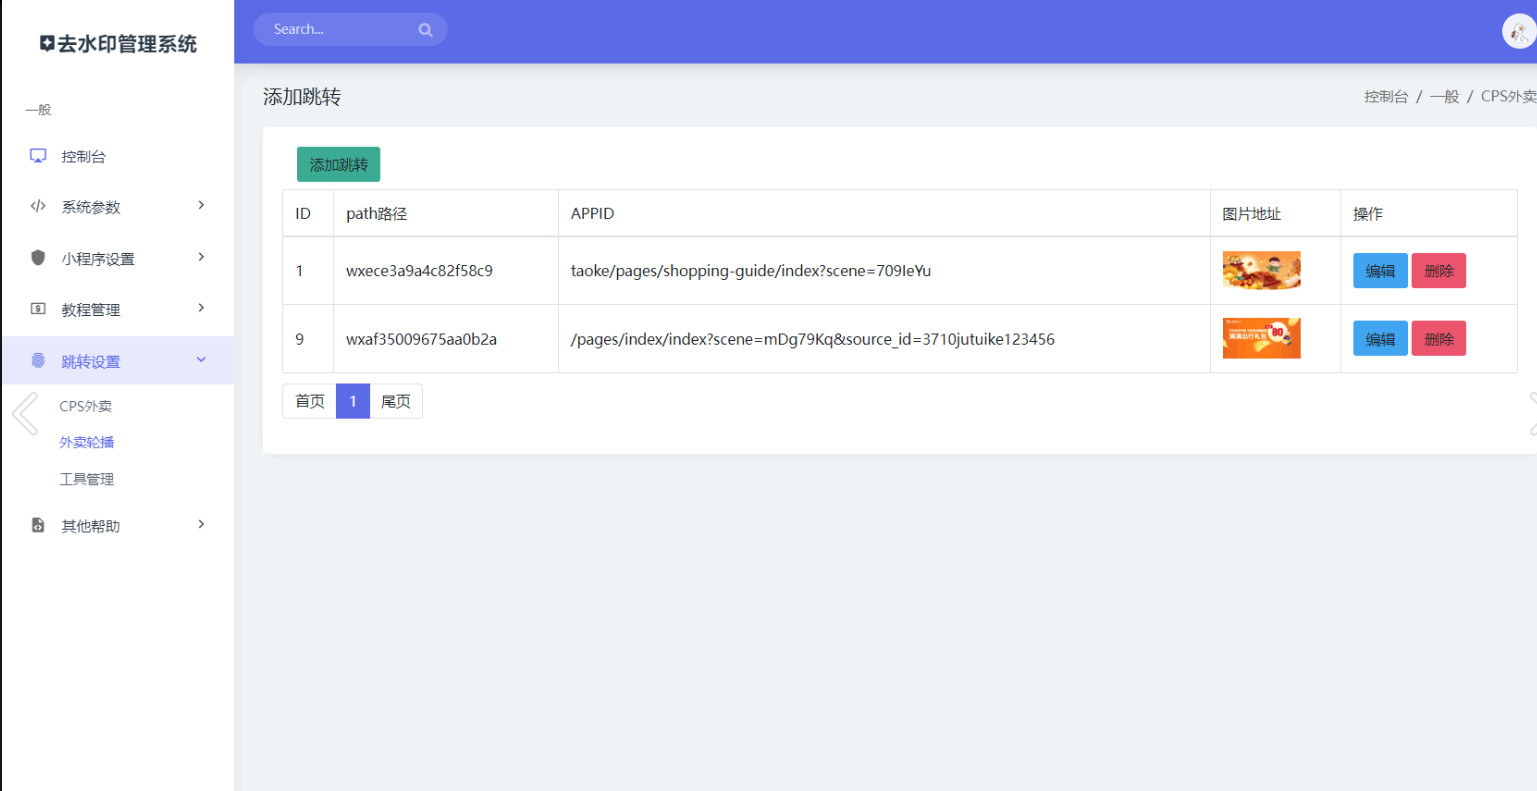This screenshot has height=791, width=1537.
Task: Edit row with ID 1
Action: [x=1380, y=271]
